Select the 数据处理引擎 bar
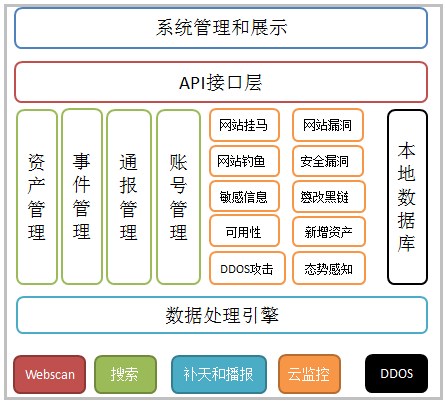The height and width of the screenshot is (402, 445). click(222, 315)
